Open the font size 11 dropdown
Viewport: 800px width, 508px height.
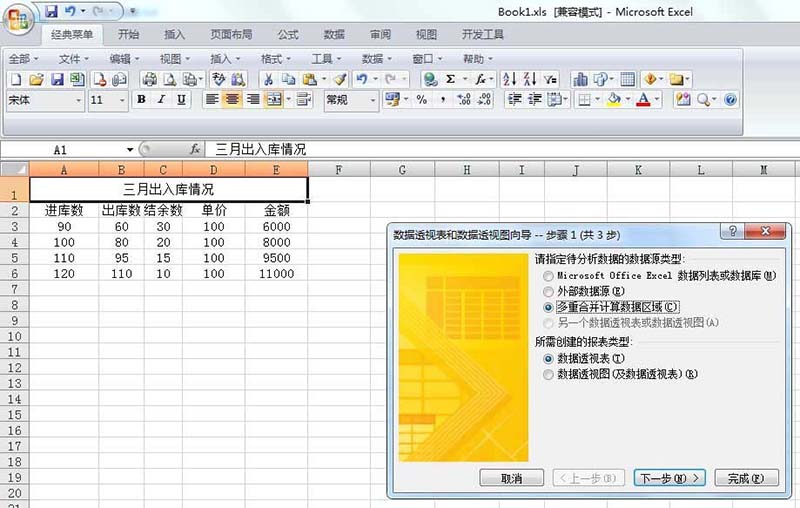[x=122, y=100]
